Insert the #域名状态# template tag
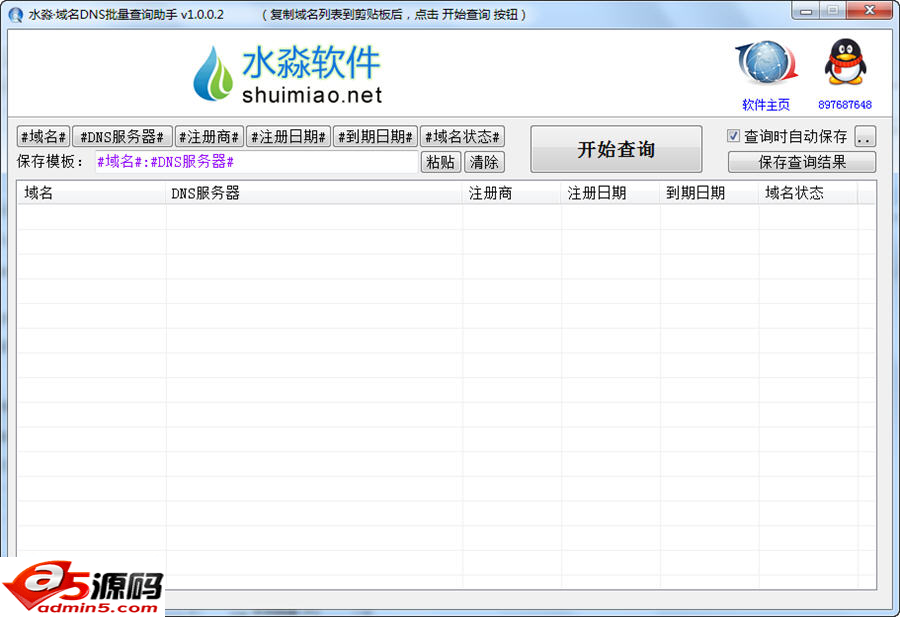The width and height of the screenshot is (900, 617). [462, 137]
